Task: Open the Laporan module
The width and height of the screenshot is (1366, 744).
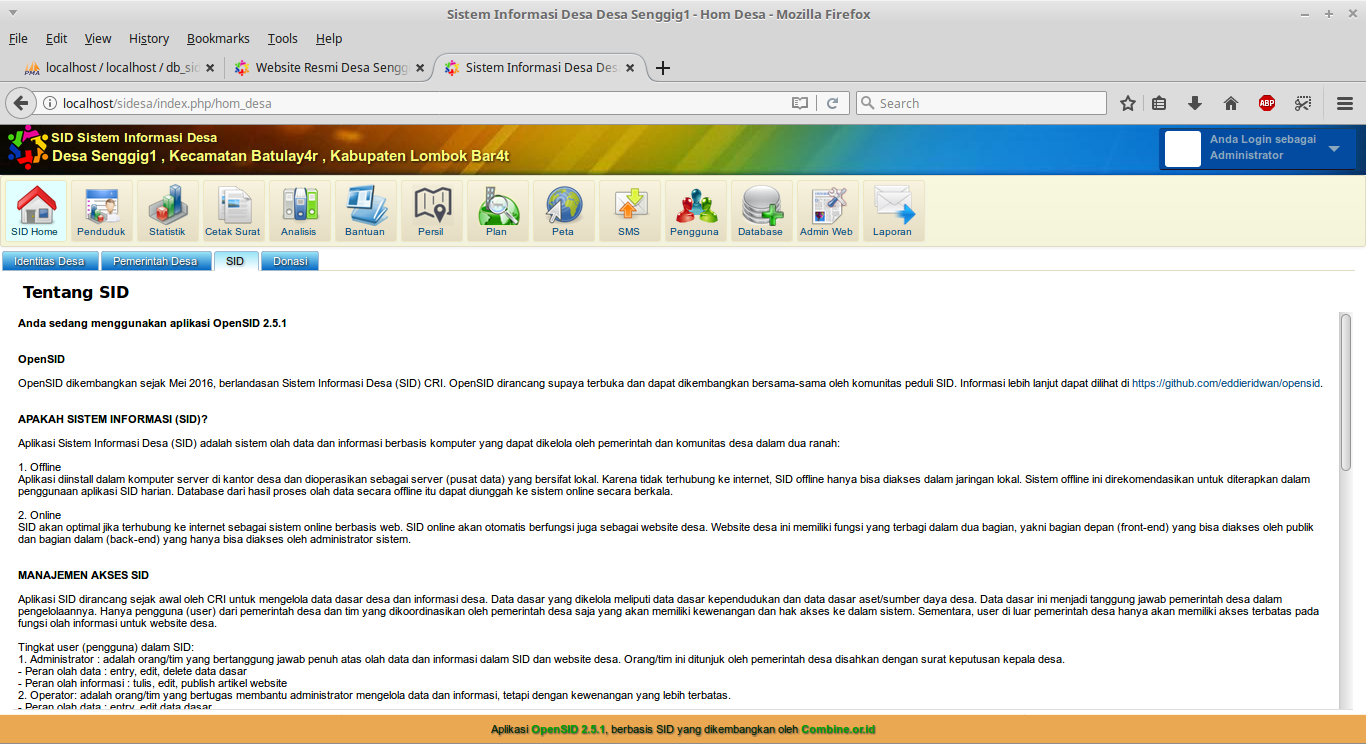Action: click(x=893, y=211)
